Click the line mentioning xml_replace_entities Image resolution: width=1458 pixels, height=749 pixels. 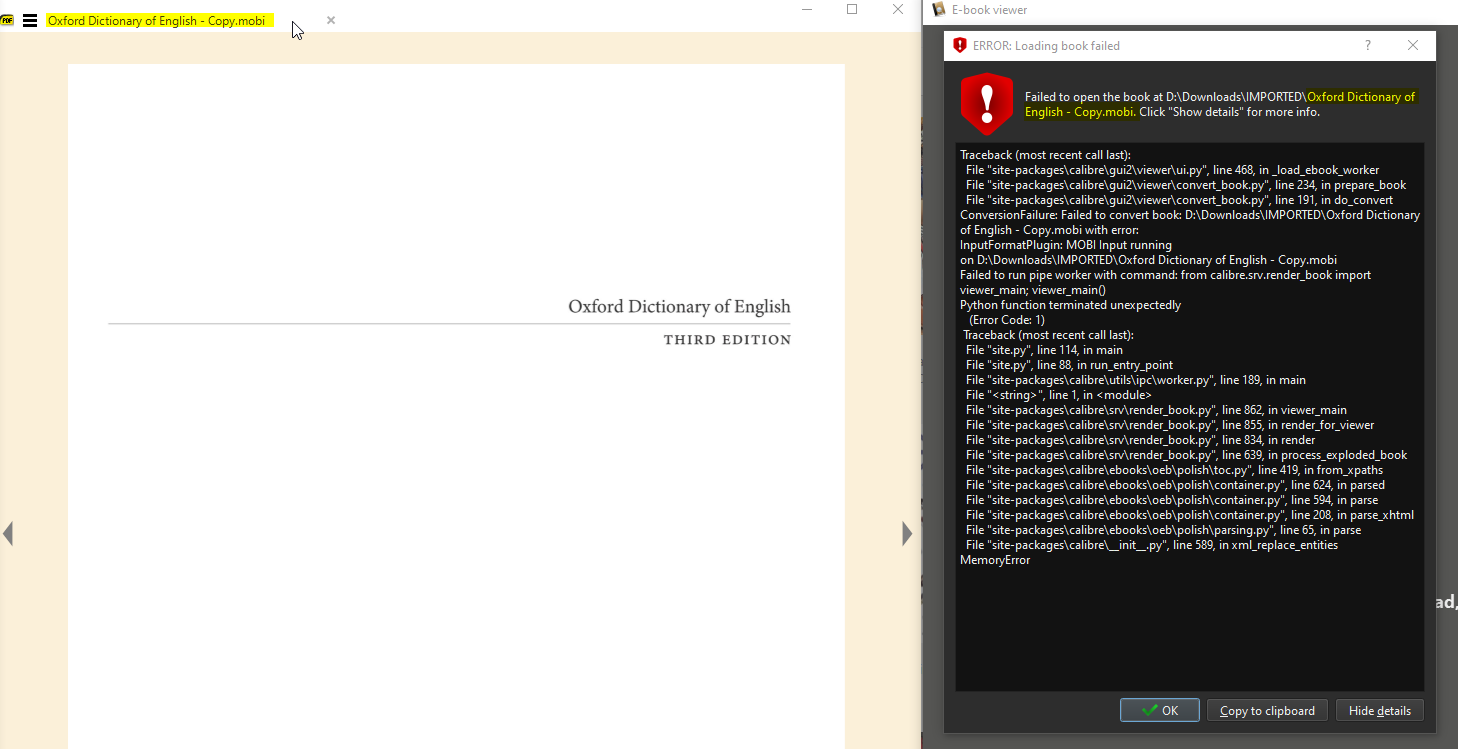[1152, 545]
